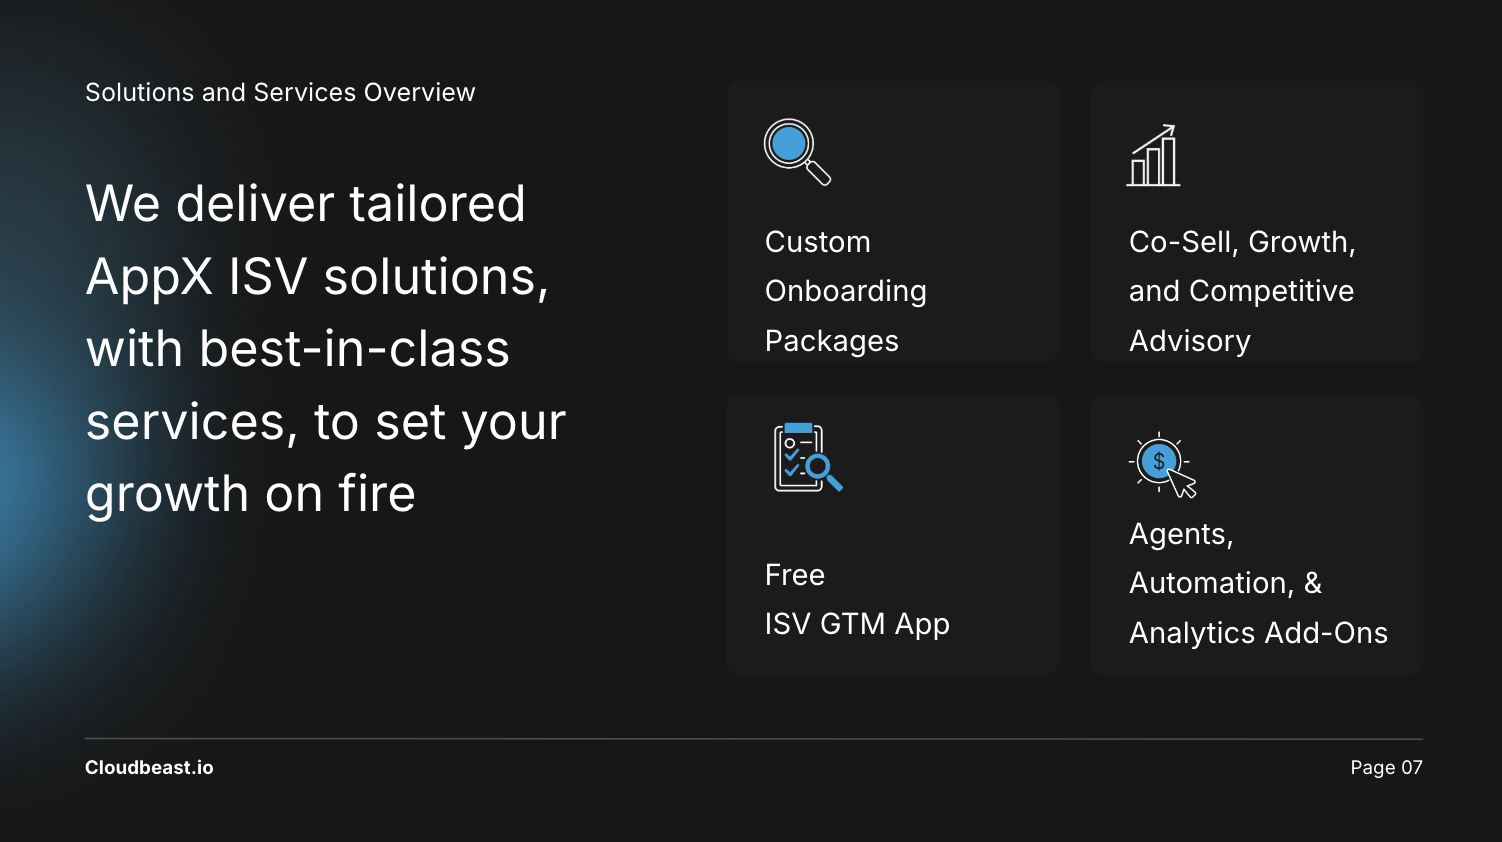Click the 'growth on fire' headline line

pyautogui.click(x=250, y=494)
